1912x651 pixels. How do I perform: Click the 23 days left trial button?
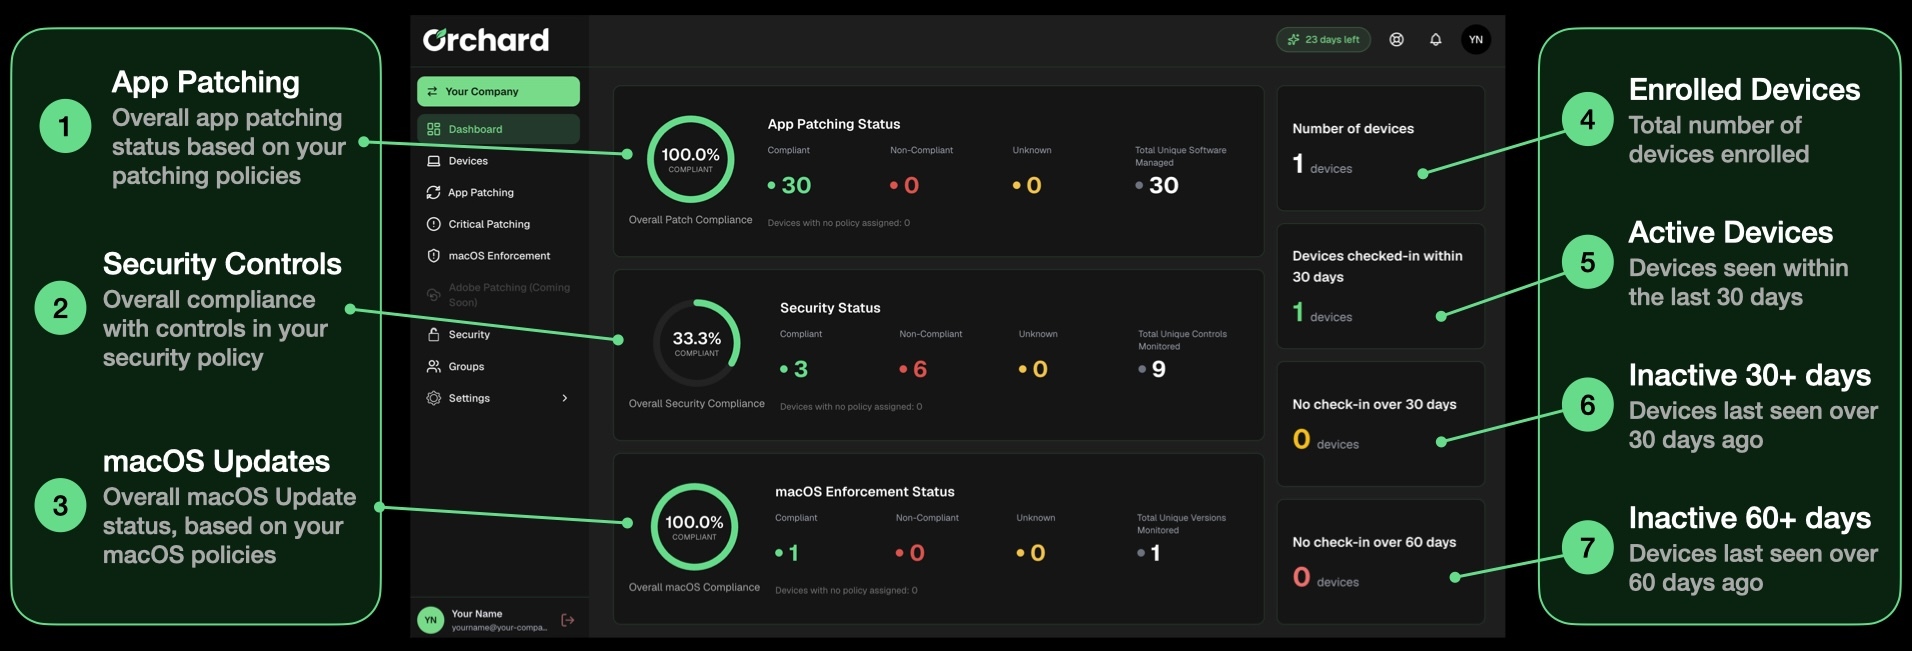(1323, 40)
